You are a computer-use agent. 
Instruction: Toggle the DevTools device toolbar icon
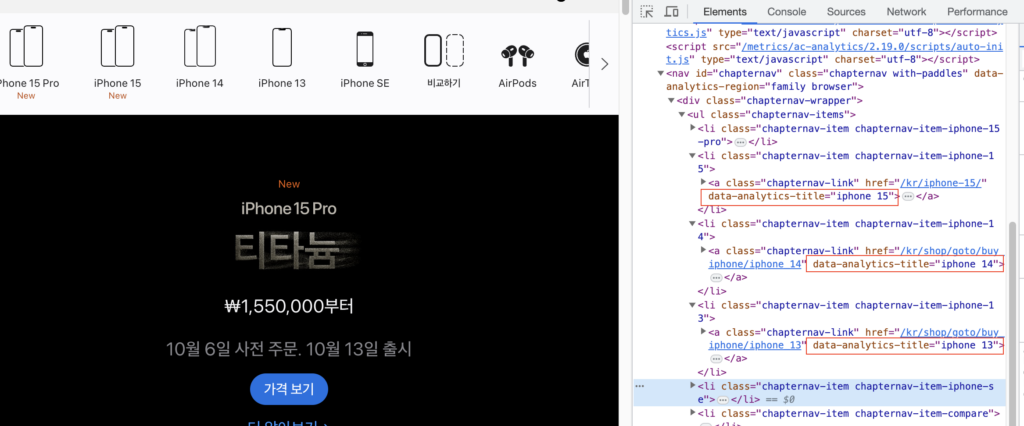(x=671, y=12)
